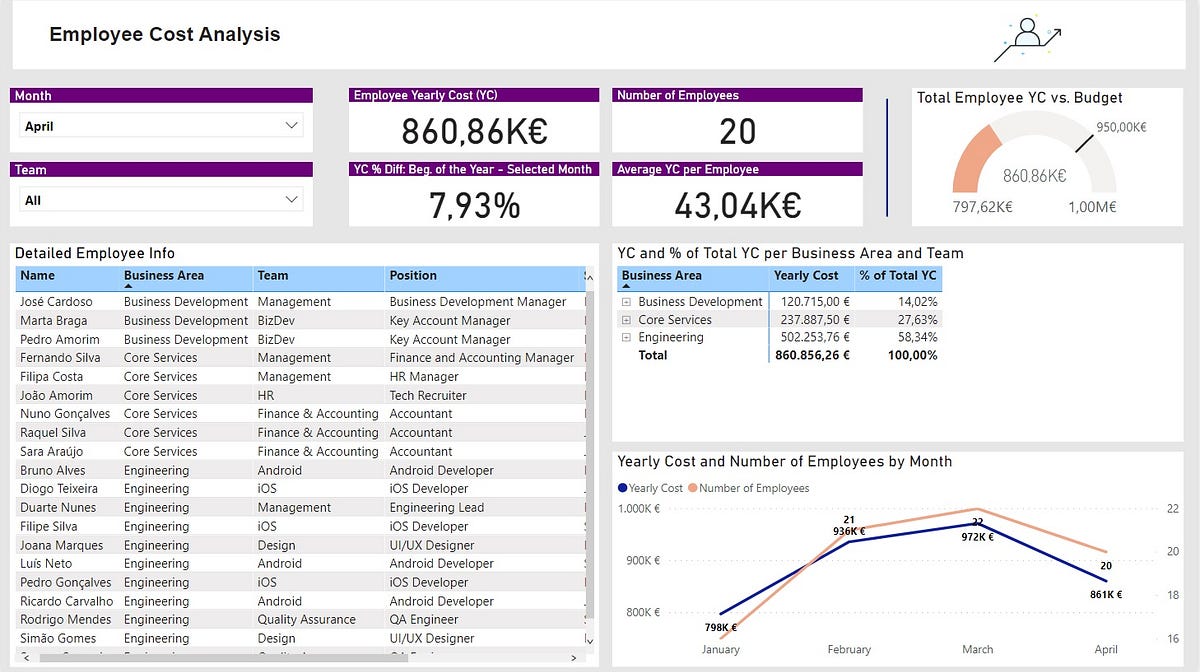Click the dropdown chevron on the Month slicer
Image resolution: width=1200 pixels, height=672 pixels.
(x=292, y=125)
